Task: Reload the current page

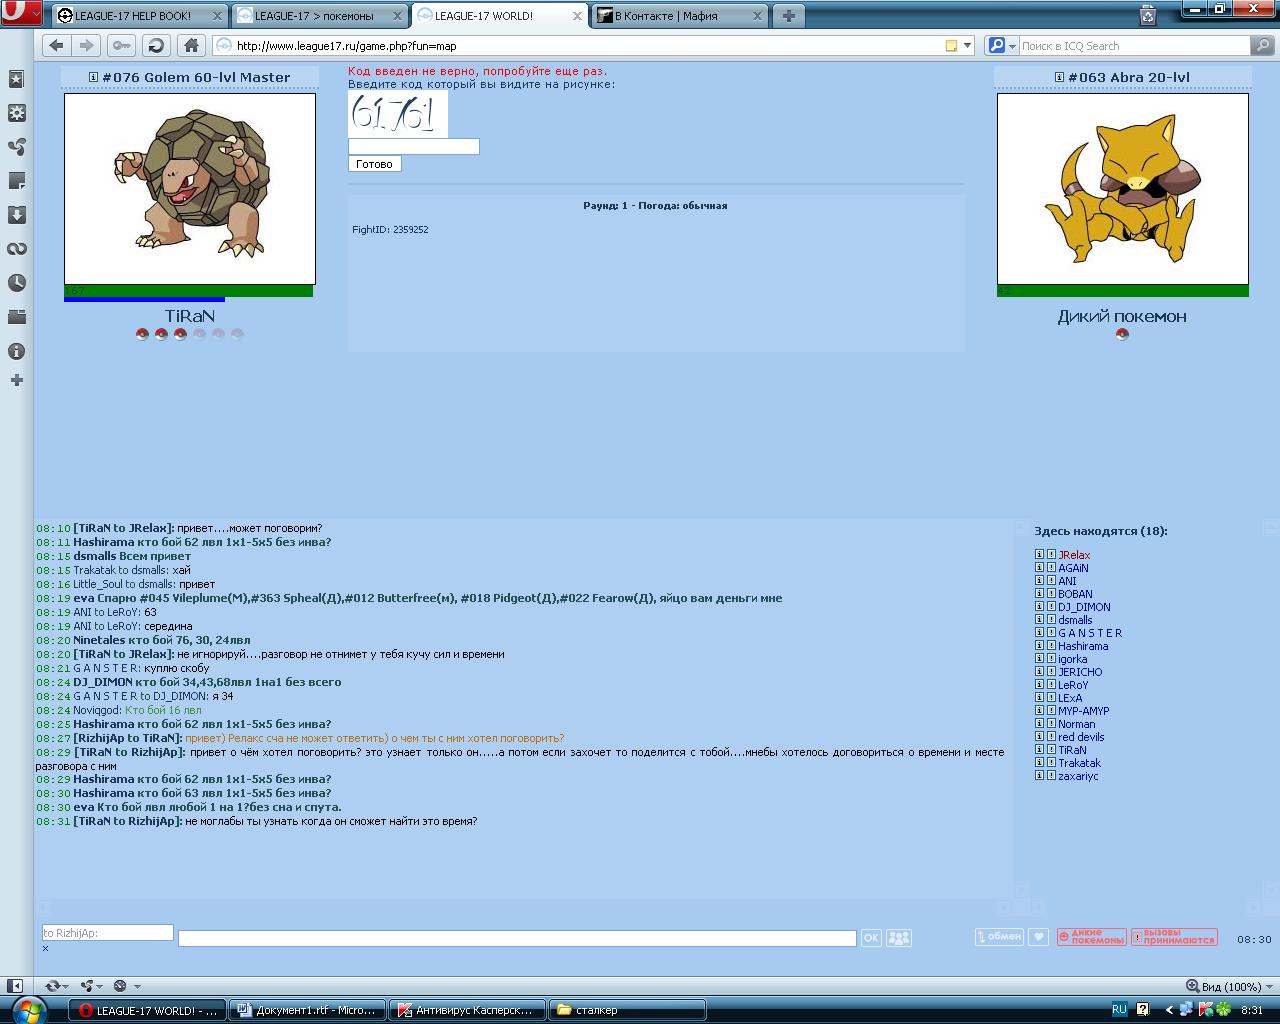Action: (156, 45)
